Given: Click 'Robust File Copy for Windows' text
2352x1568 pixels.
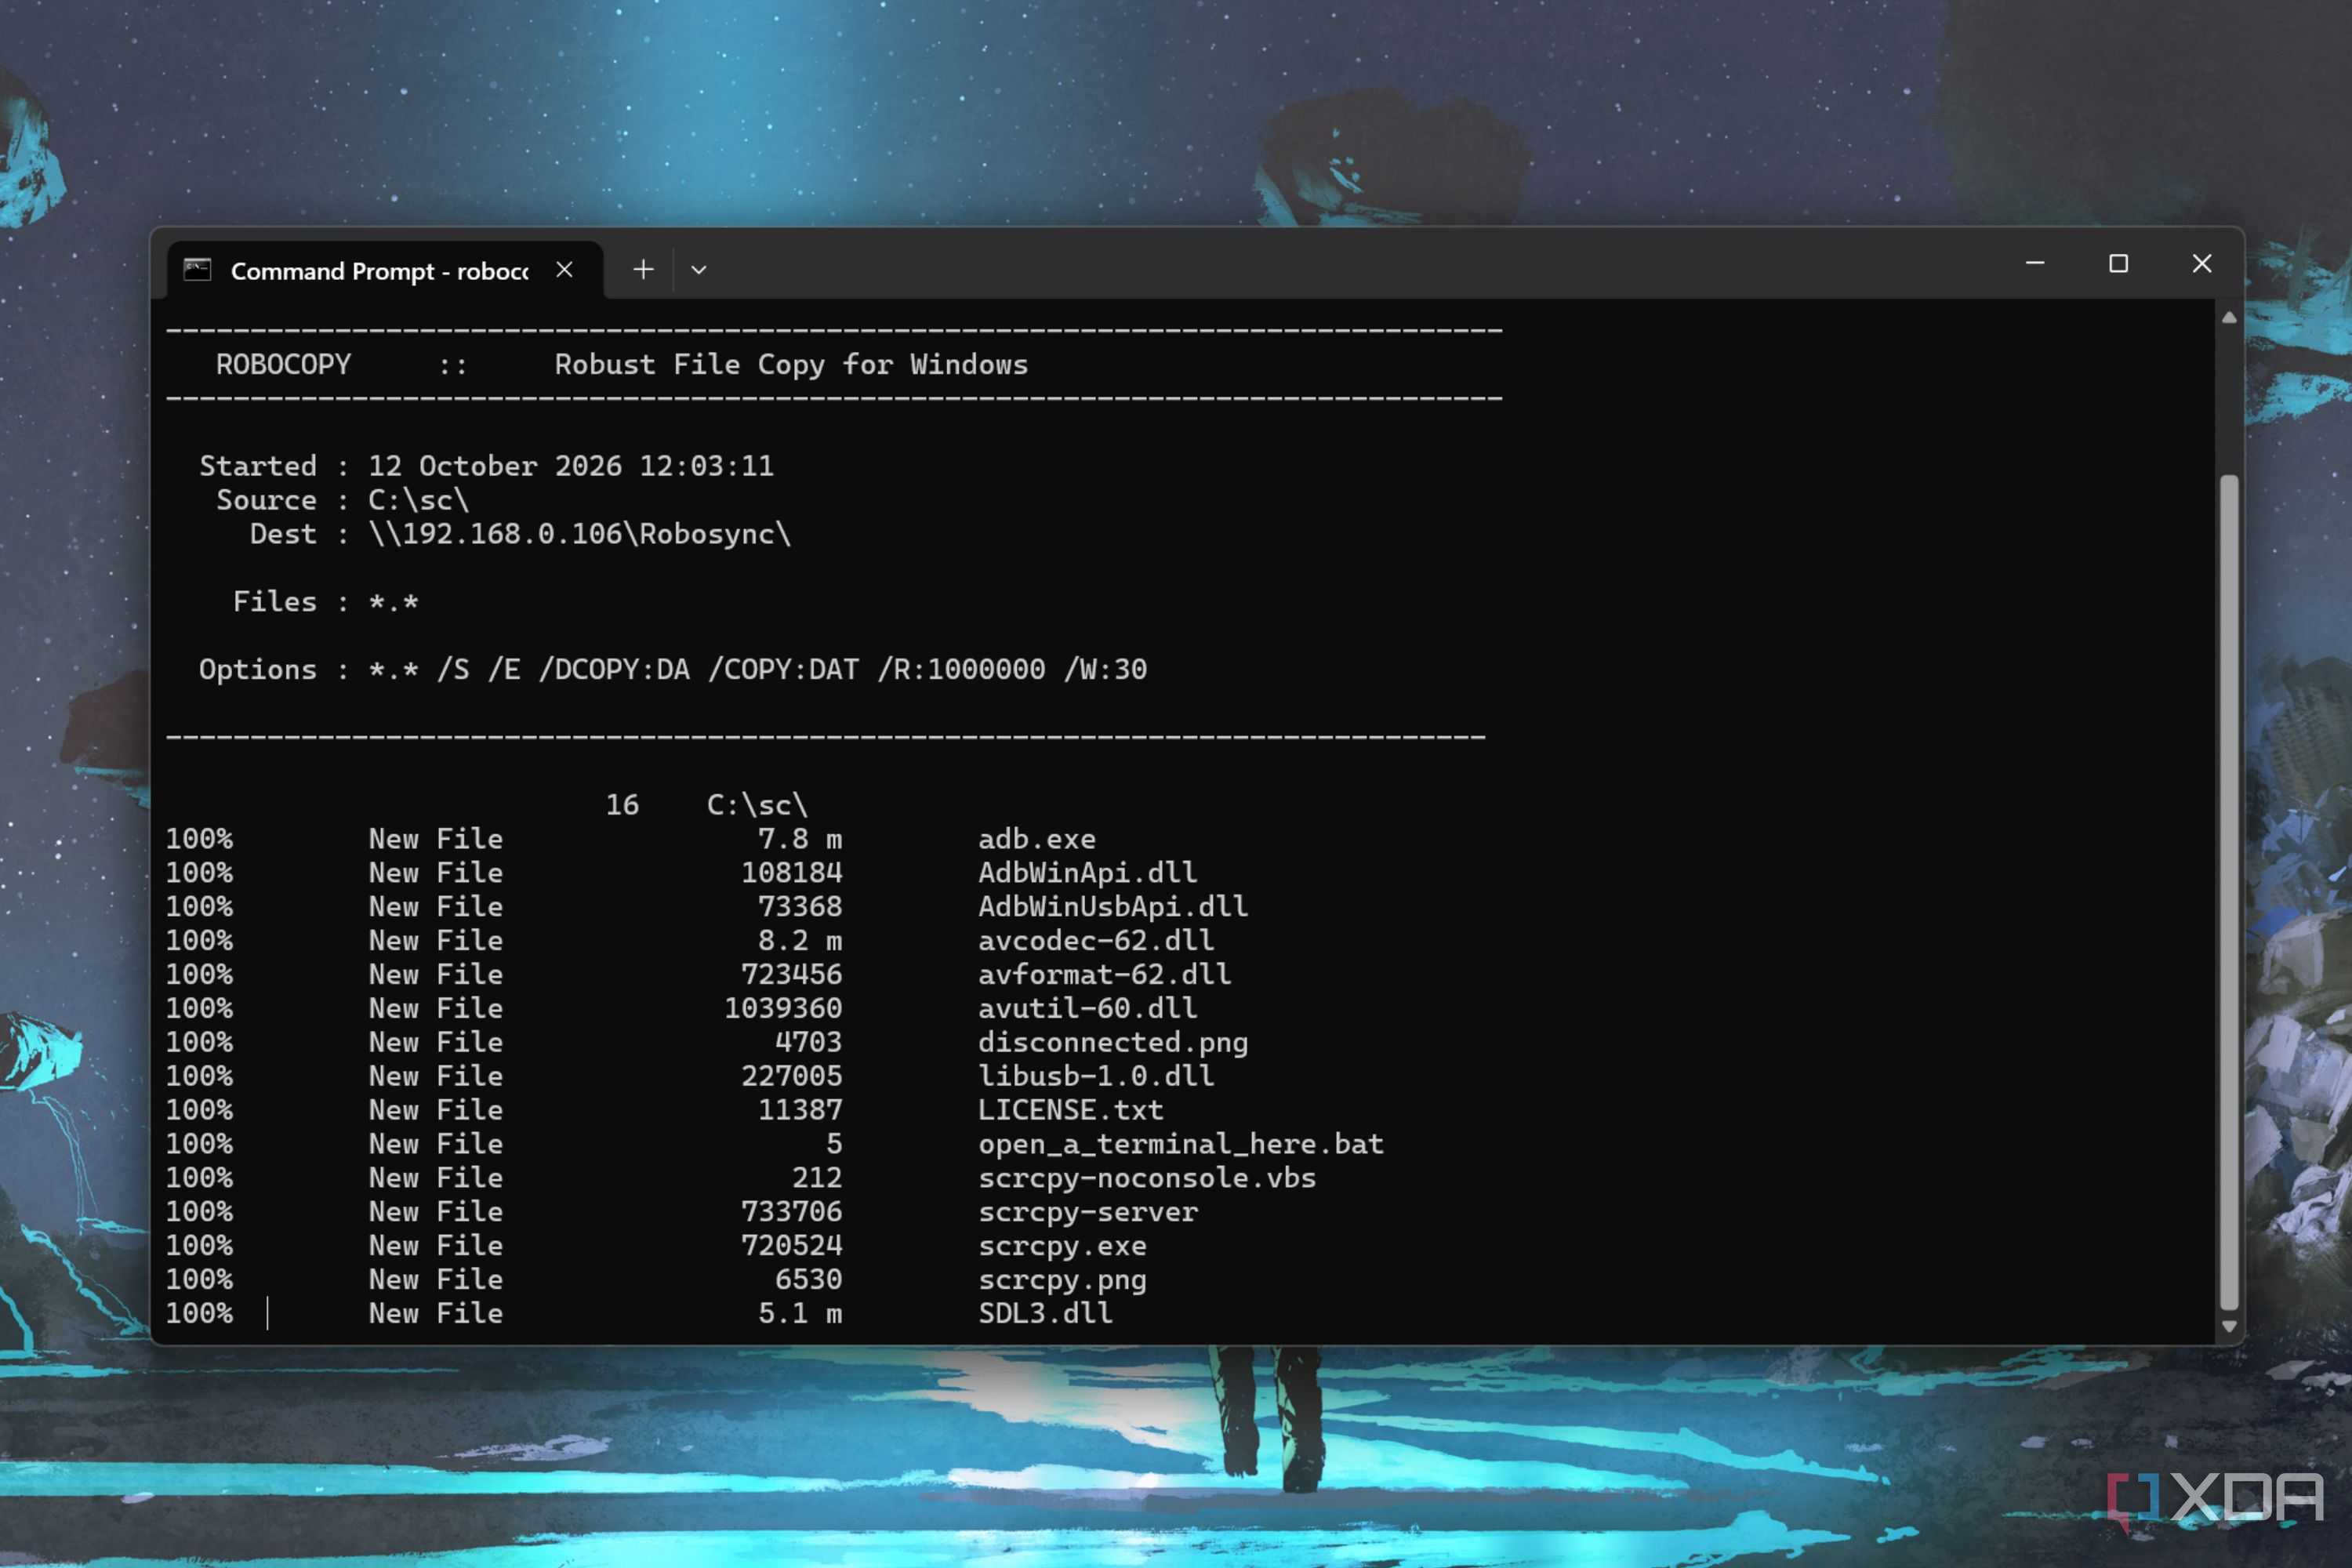Looking at the screenshot, I should click(x=791, y=365).
